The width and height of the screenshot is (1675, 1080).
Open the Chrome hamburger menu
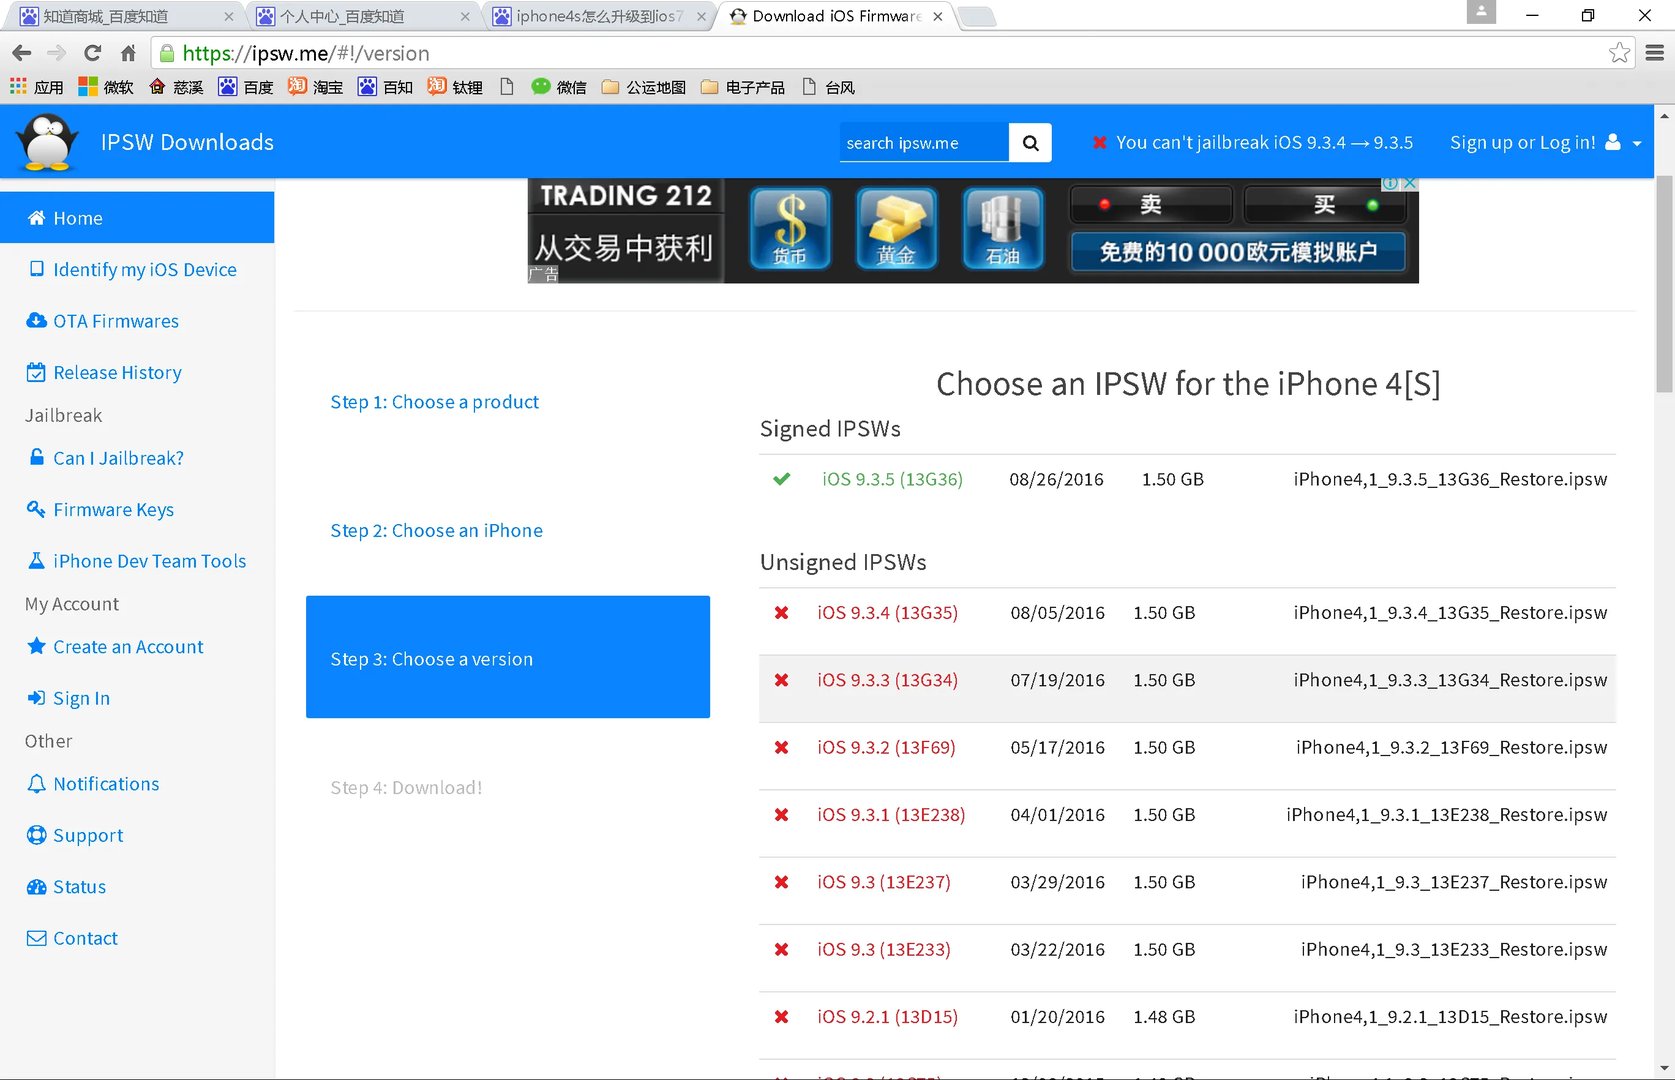pos(1655,53)
